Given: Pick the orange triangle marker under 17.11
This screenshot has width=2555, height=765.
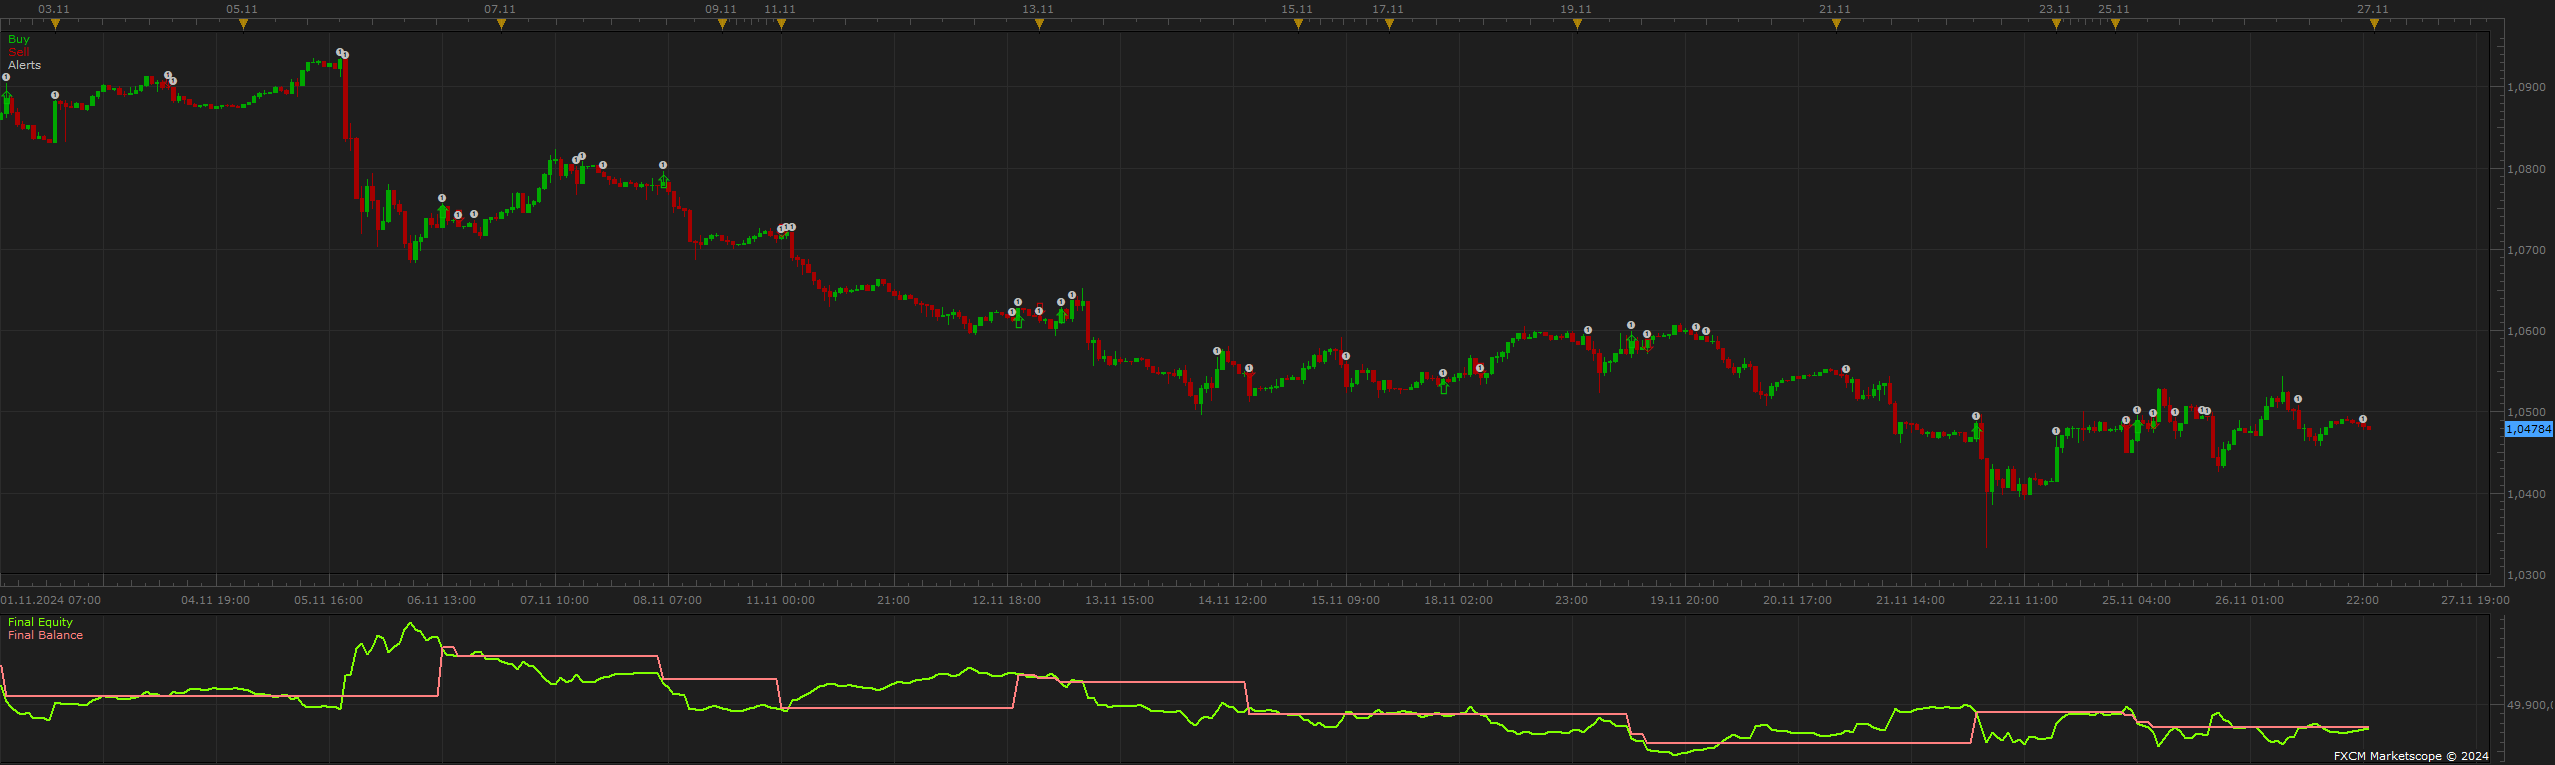Looking at the screenshot, I should [x=1389, y=24].
